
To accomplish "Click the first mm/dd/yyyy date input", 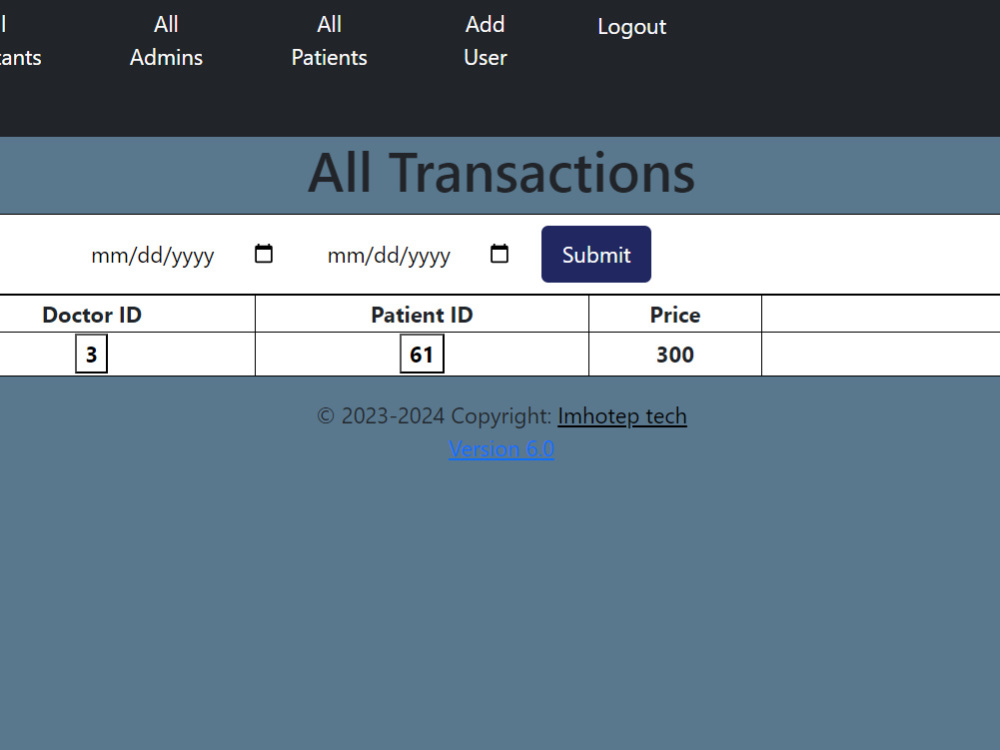I will [x=182, y=254].
